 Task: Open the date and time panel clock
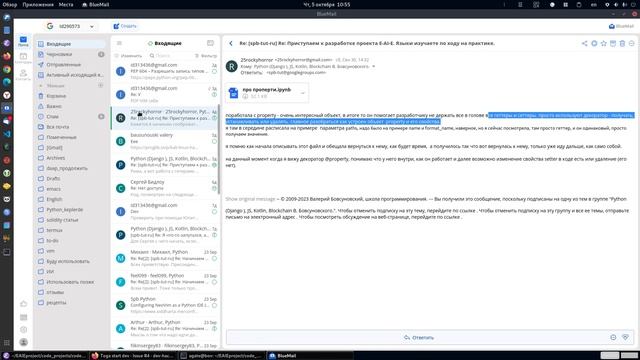pos(327,4)
